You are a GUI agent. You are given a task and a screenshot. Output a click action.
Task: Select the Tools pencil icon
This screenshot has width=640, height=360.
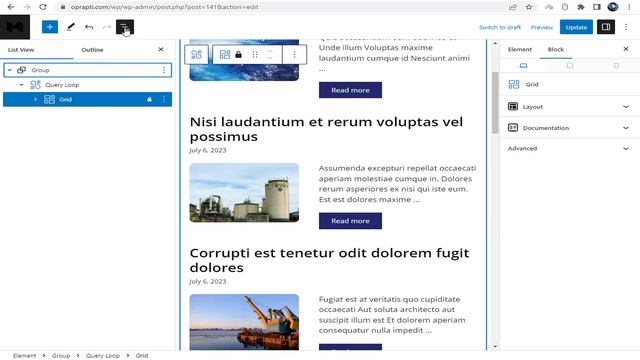point(71,27)
